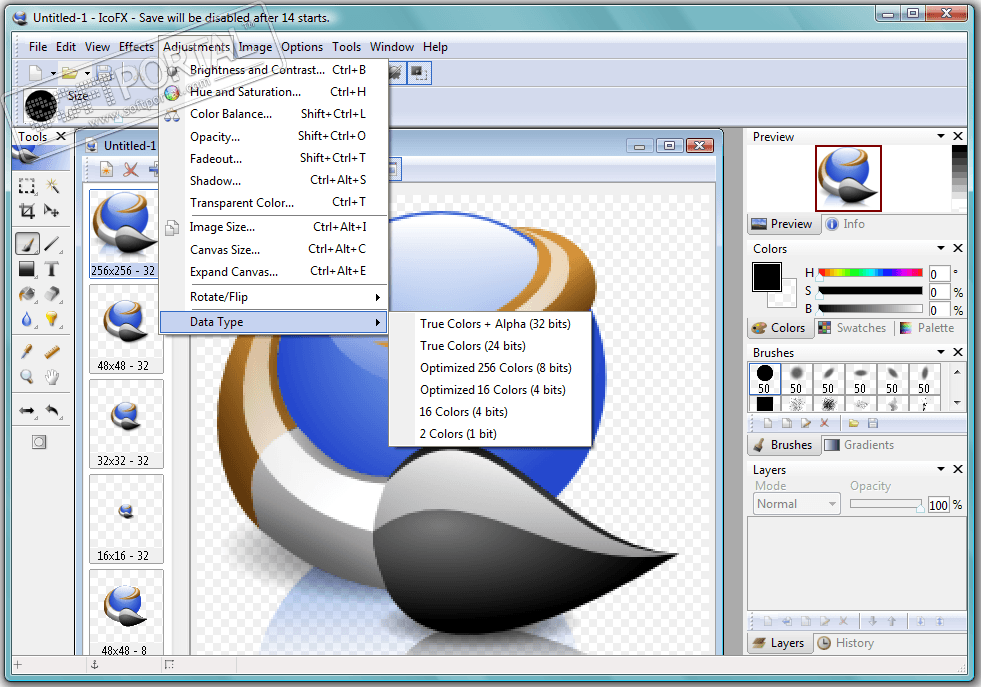Screen dimensions: 981x687
Task: Select True Colors + Alpha (32 bits)
Action: (490, 324)
